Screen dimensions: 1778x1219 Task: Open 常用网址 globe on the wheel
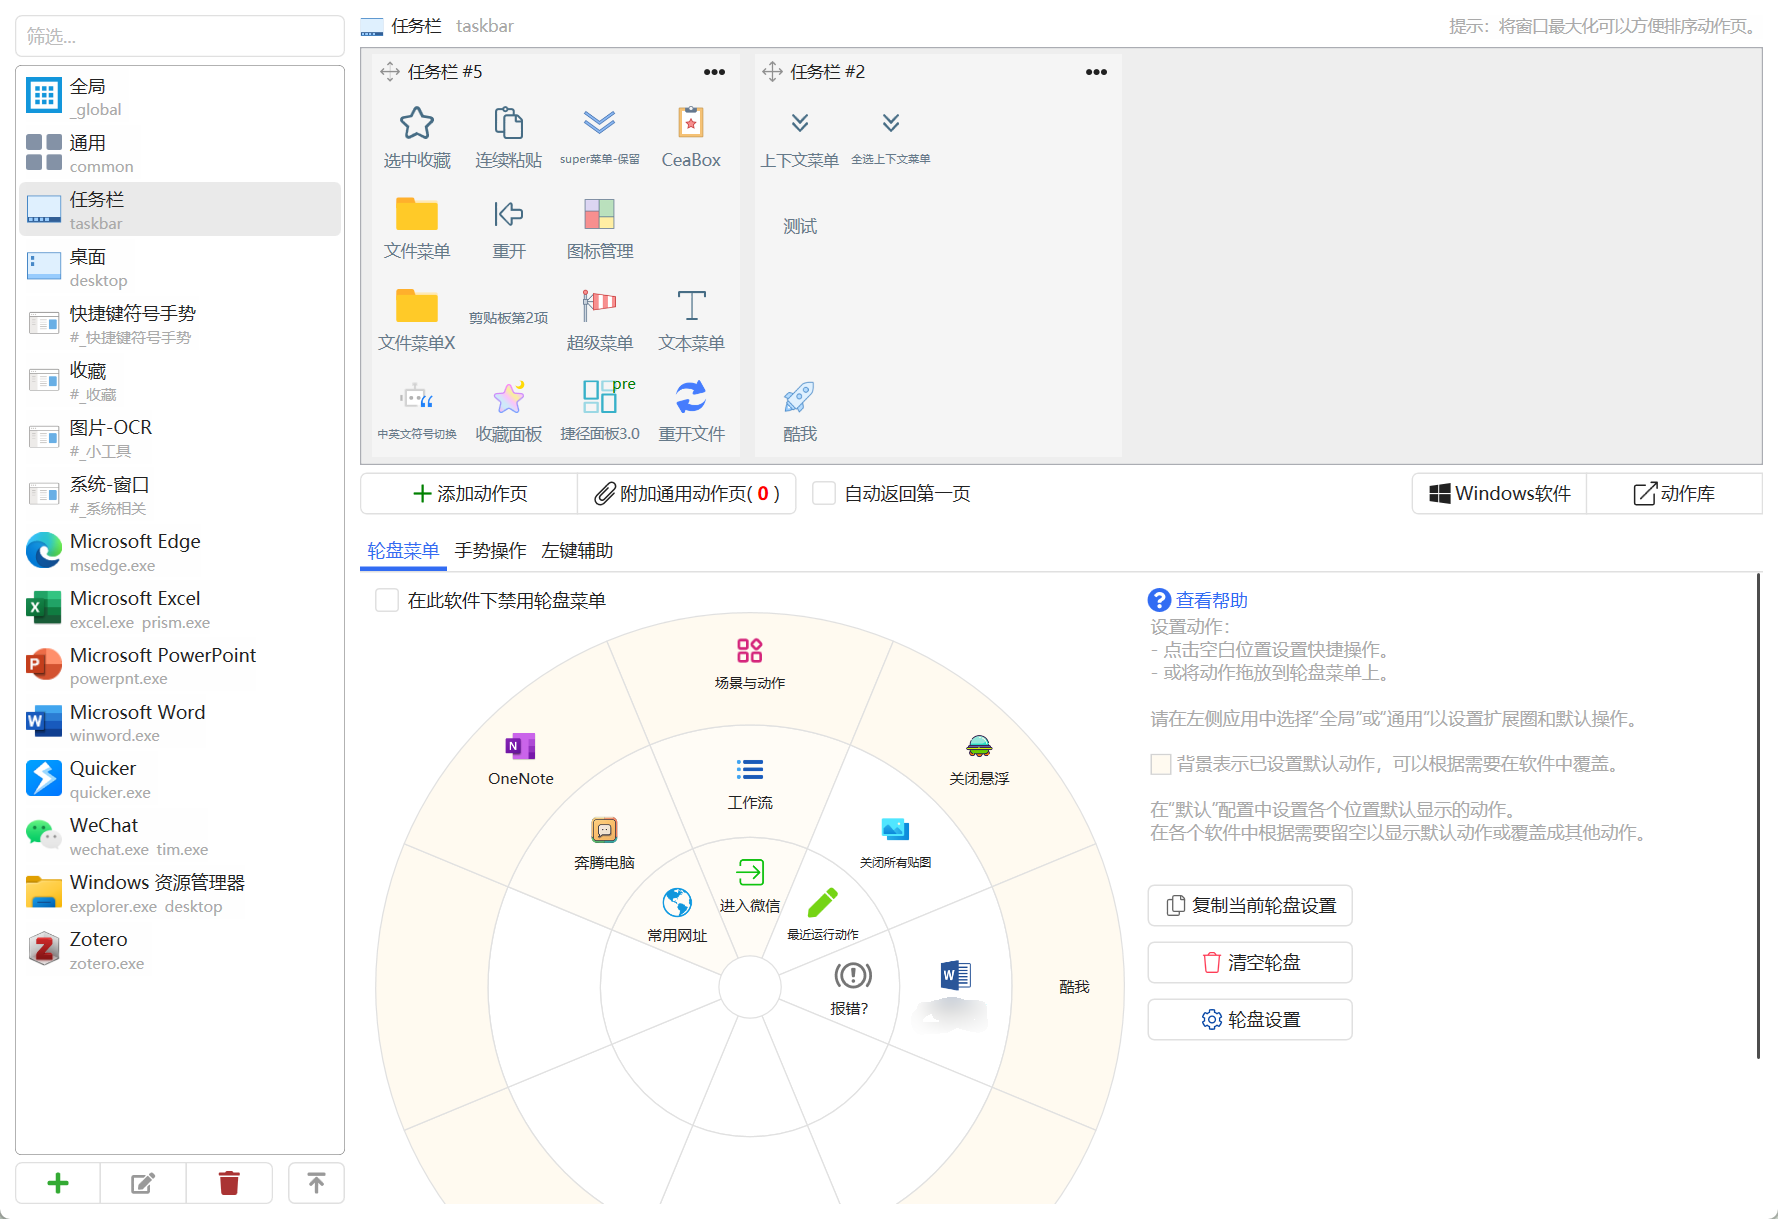point(677,915)
